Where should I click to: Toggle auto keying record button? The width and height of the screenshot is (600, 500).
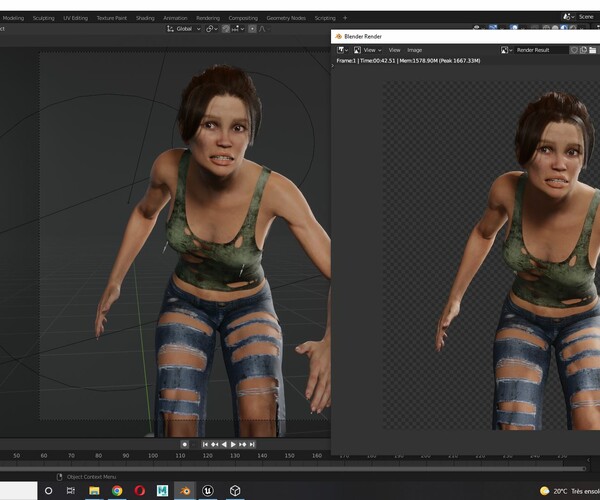[x=184, y=445]
